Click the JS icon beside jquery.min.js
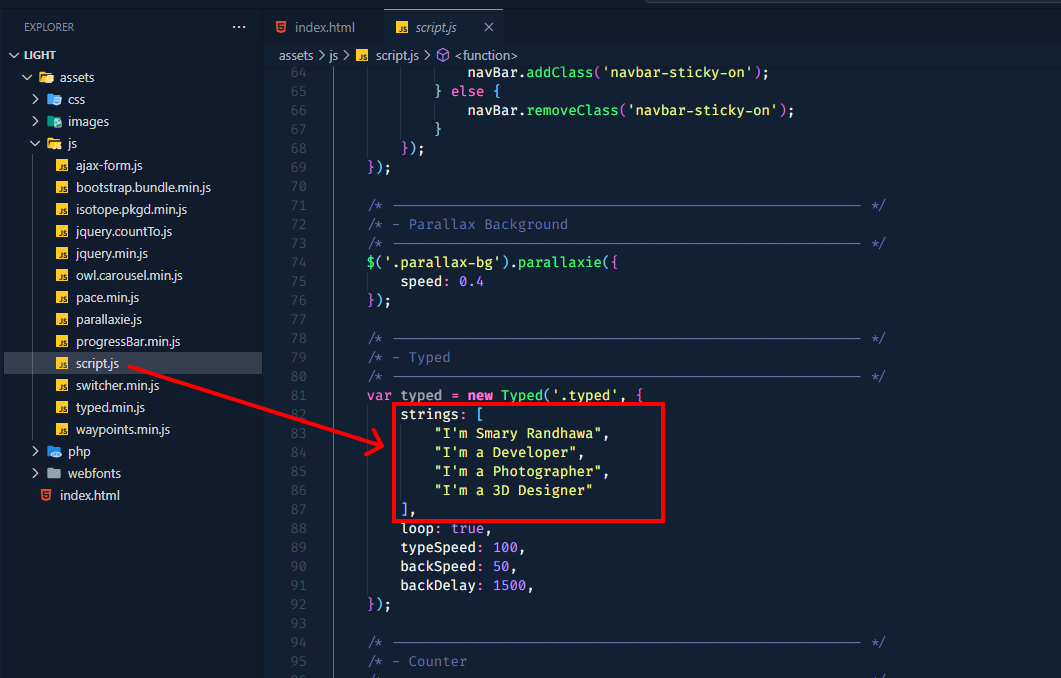This screenshot has width=1061, height=678. click(62, 254)
